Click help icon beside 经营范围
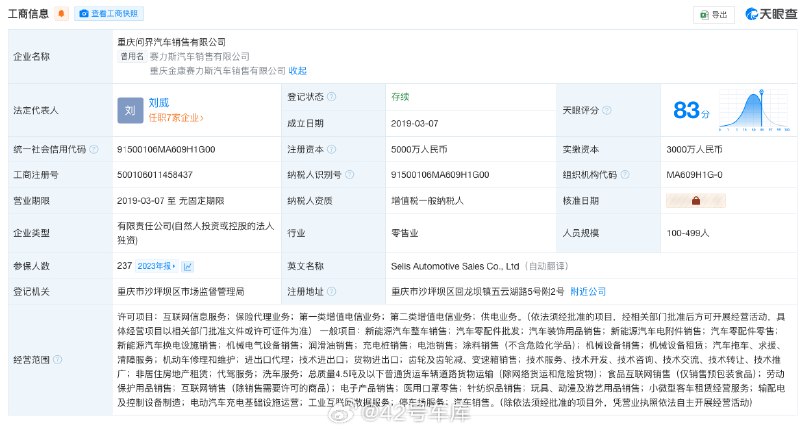Image resolution: width=800 pixels, height=431 pixels. tap(58, 360)
